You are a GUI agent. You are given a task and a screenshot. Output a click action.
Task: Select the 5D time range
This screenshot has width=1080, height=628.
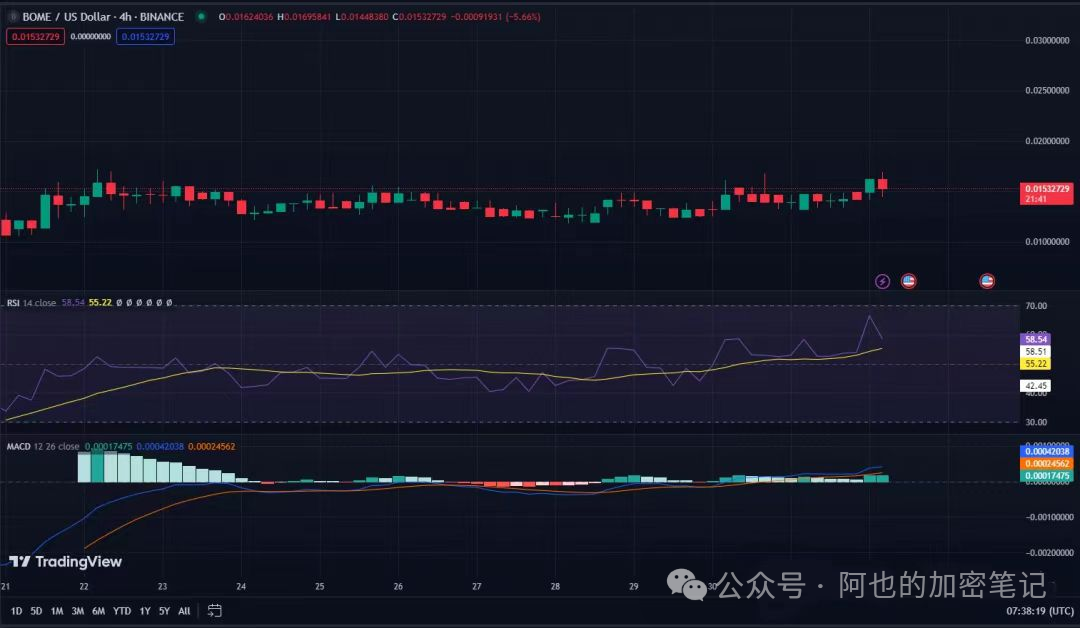[x=37, y=610]
